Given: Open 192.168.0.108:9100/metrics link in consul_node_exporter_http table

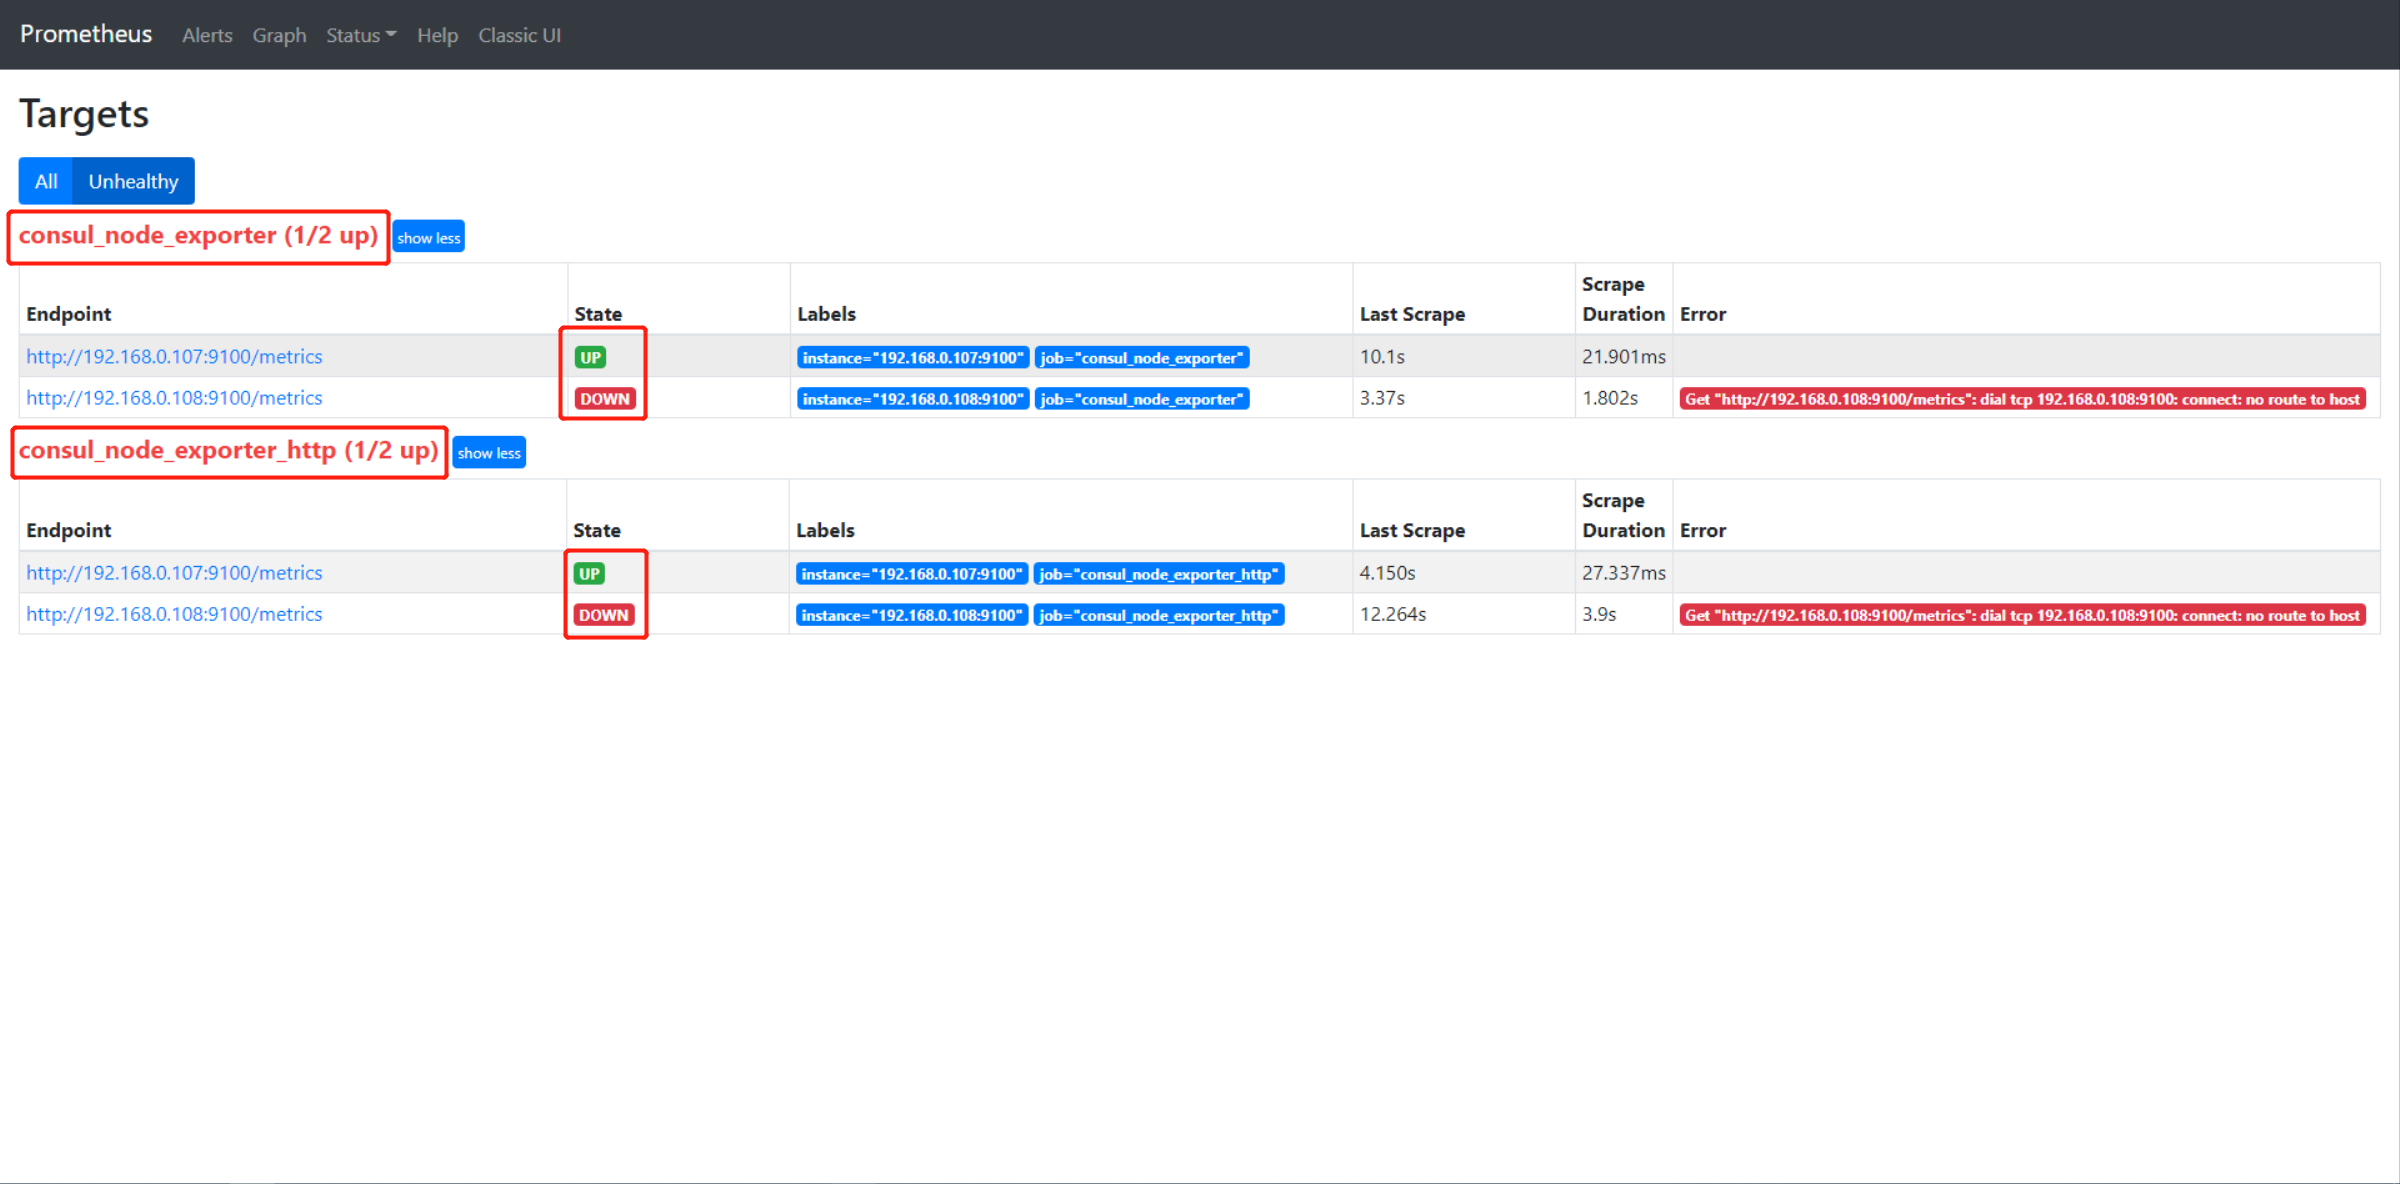Looking at the screenshot, I should click(174, 613).
